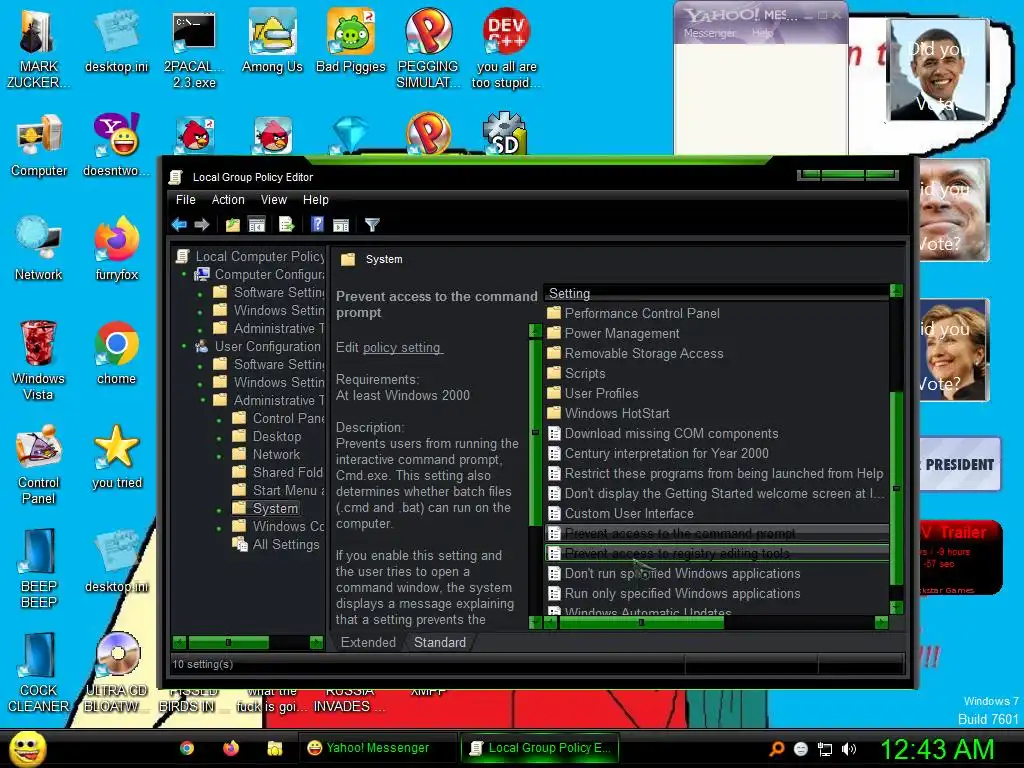1024x768 pixels.
Task: Click the volume speaker tray icon
Action: tap(849, 749)
